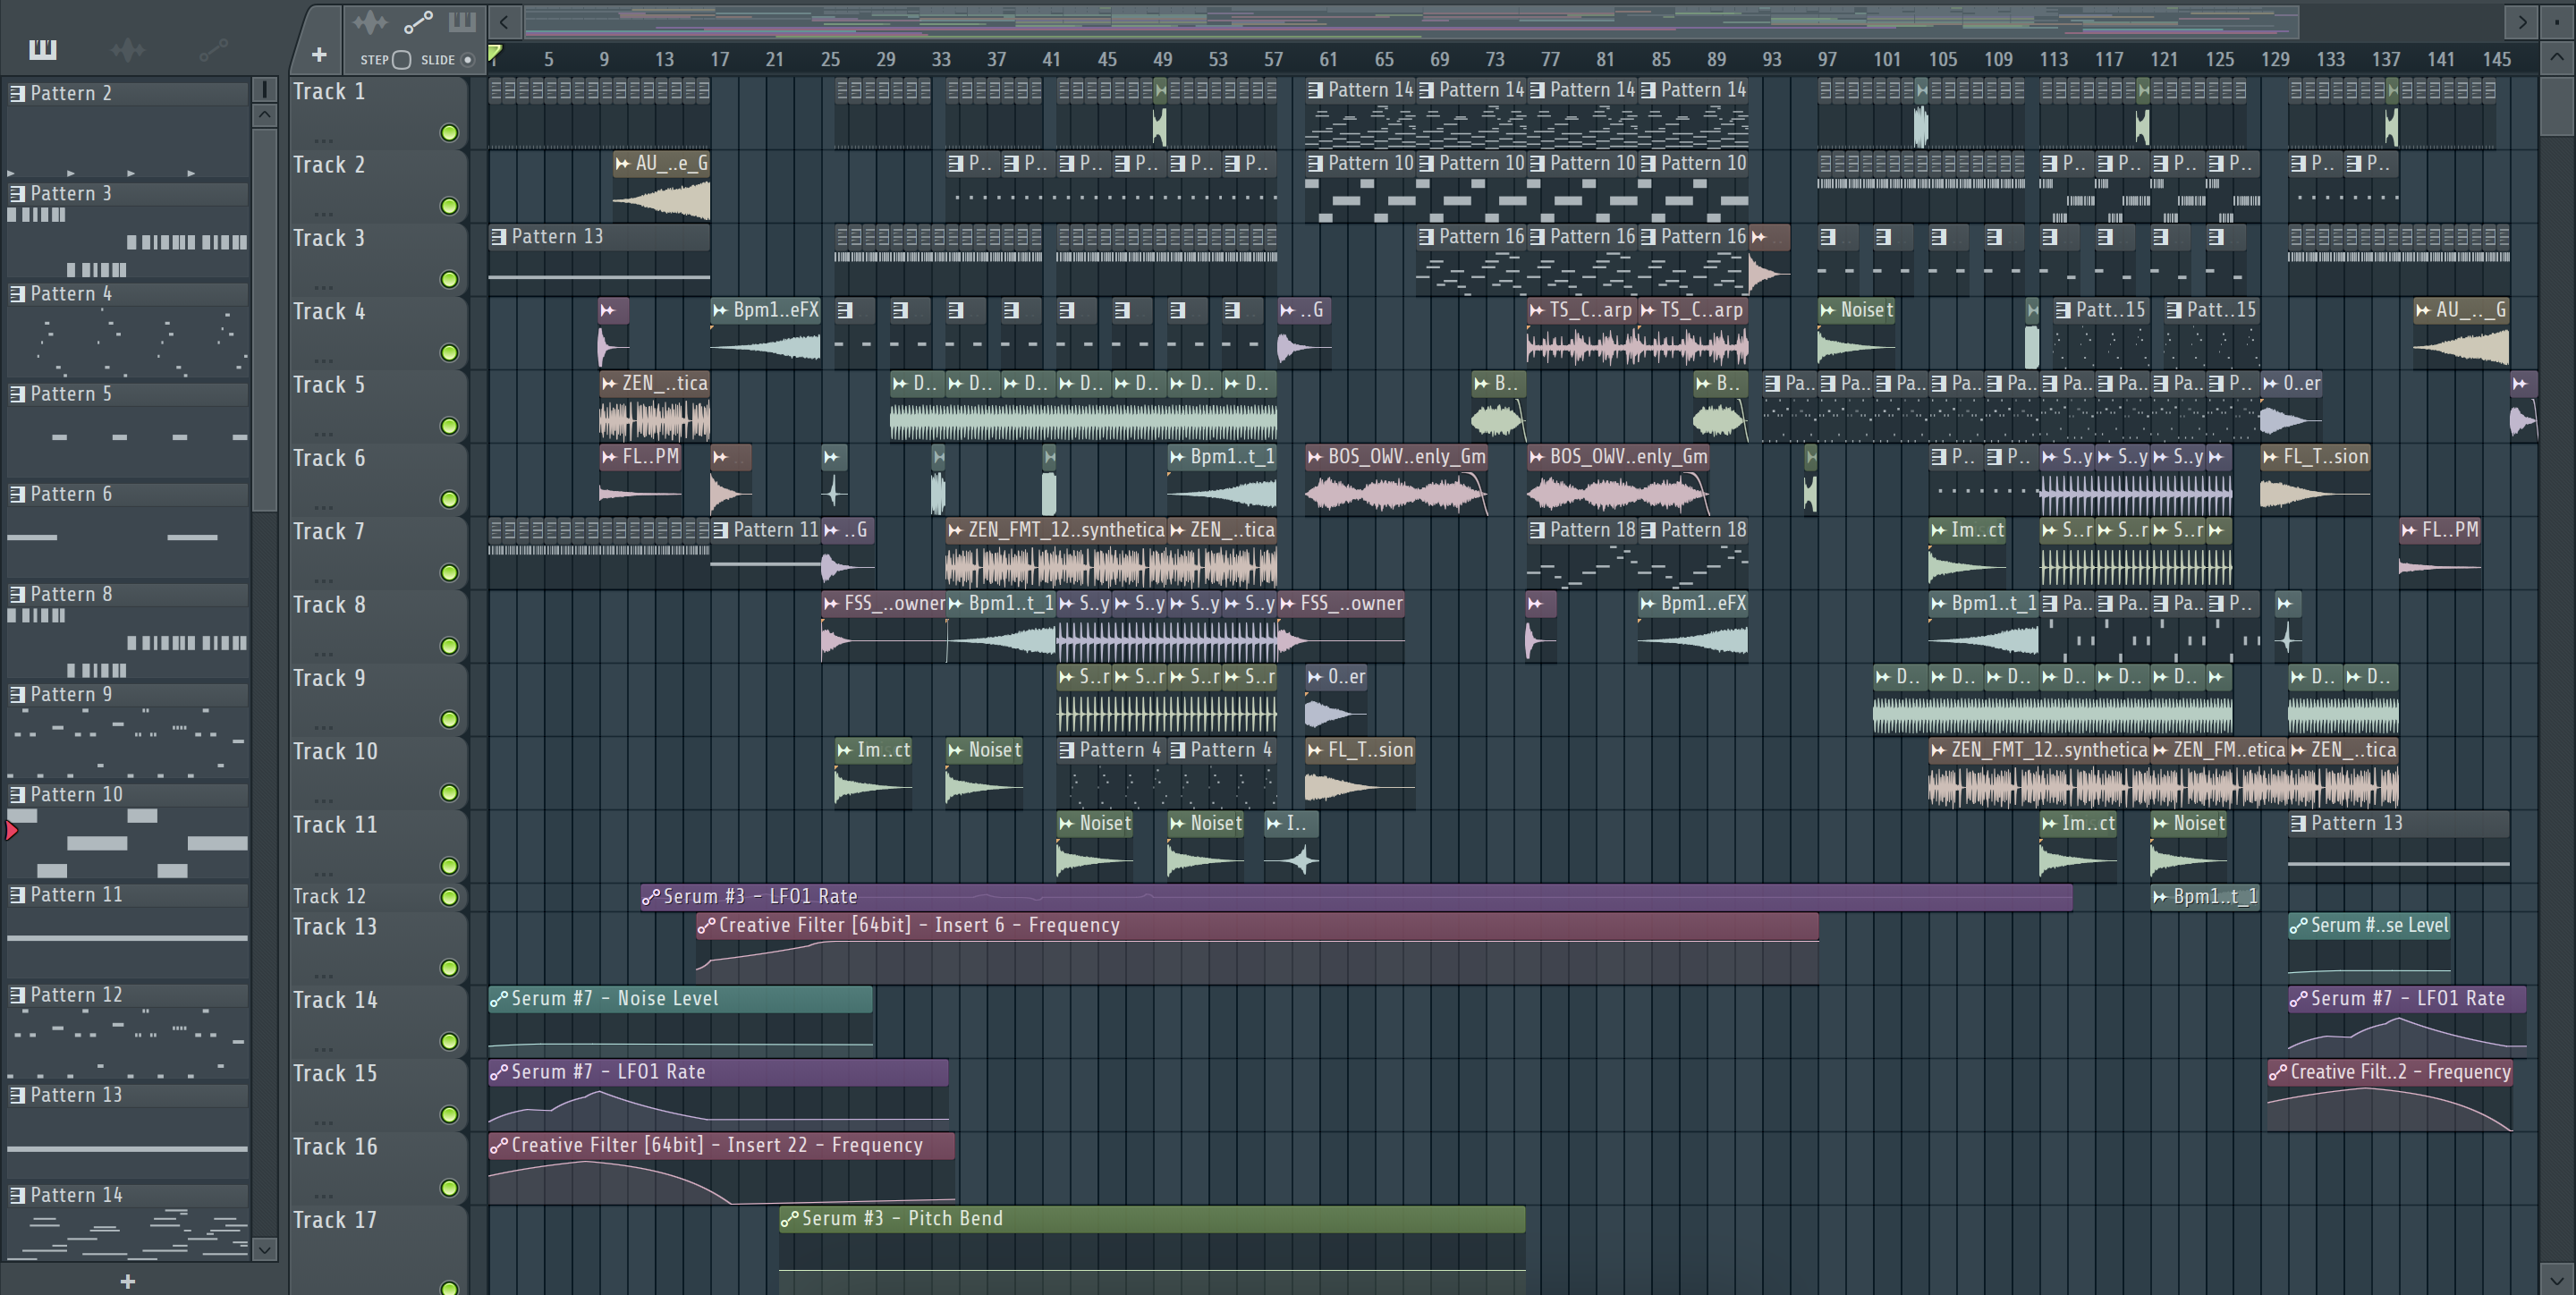Image resolution: width=2576 pixels, height=1295 pixels.
Task: Select pattern clip focus piano icon in playlist header
Action: click(x=462, y=21)
